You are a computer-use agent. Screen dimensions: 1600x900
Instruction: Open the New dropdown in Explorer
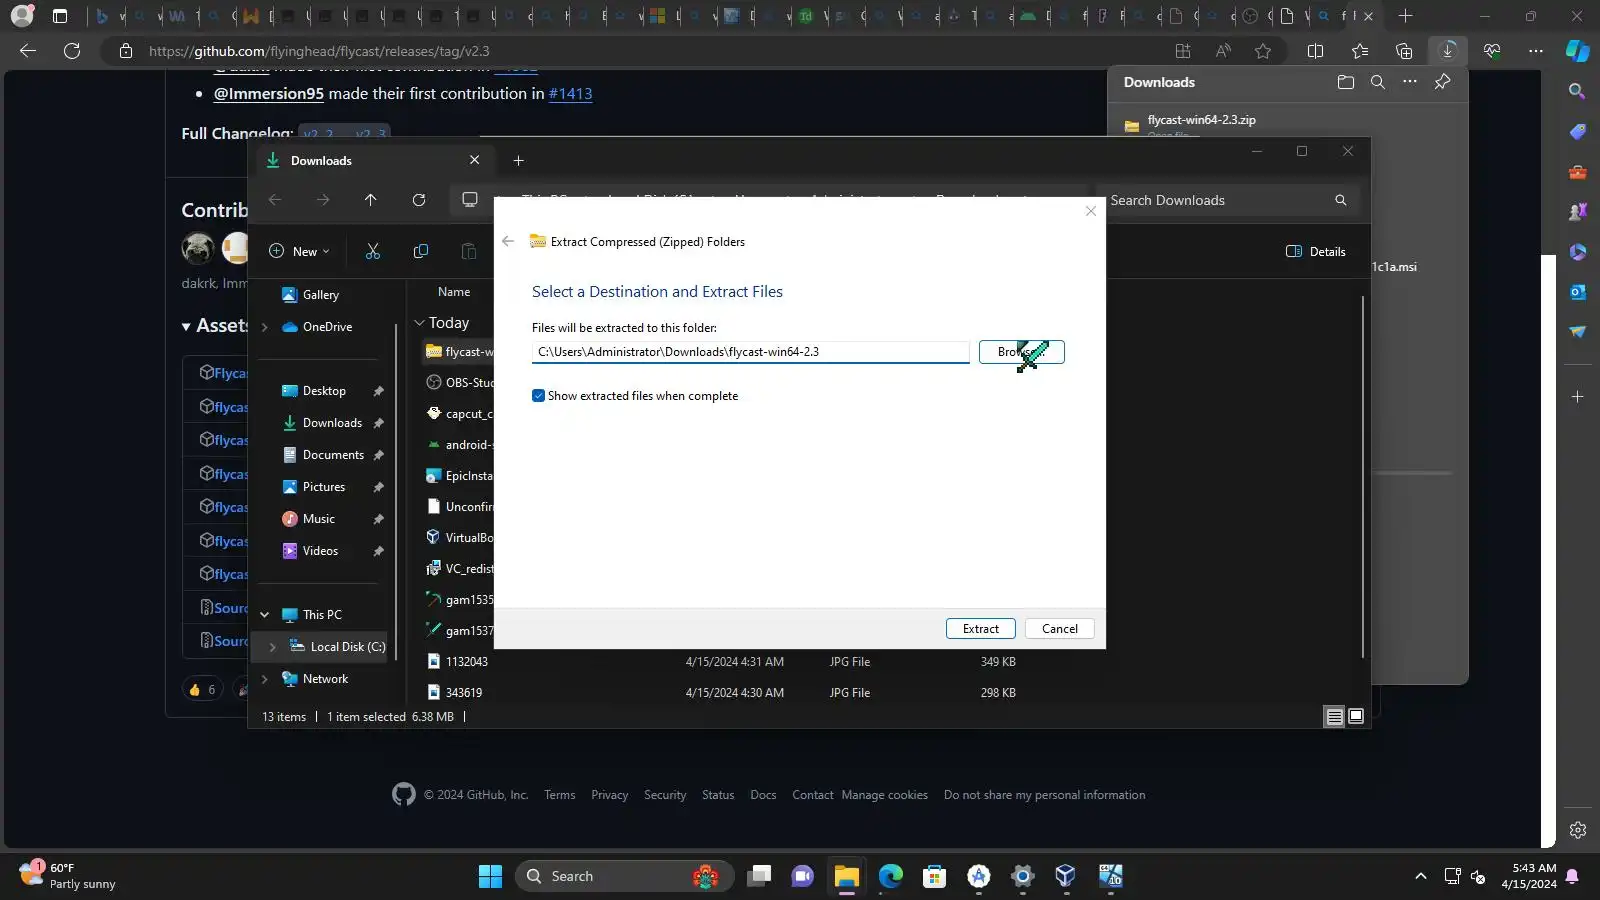tap(299, 252)
